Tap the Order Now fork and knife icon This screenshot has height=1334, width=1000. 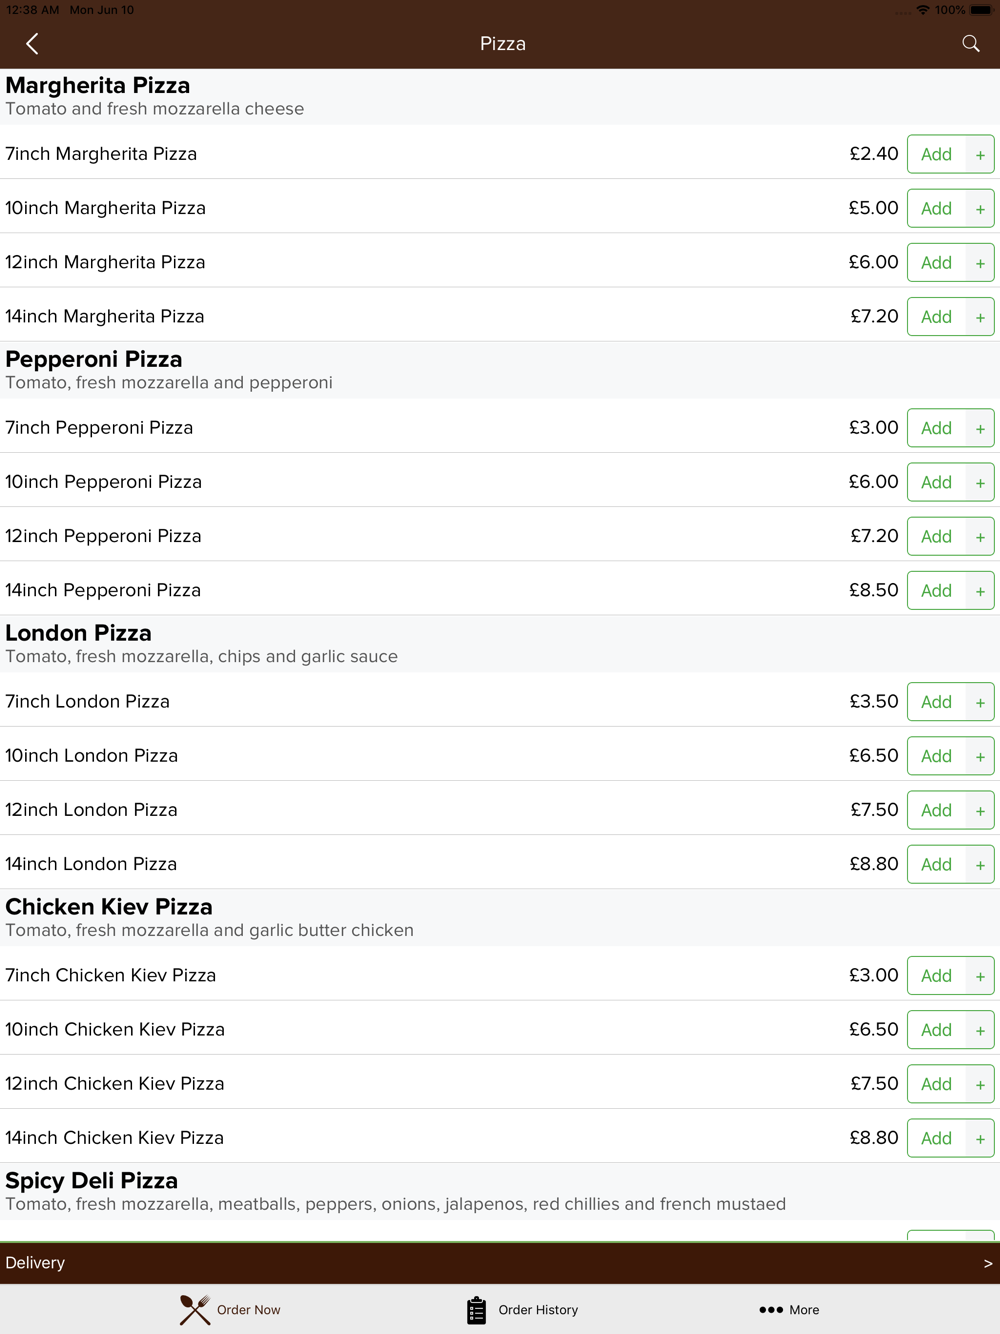tap(195, 1310)
